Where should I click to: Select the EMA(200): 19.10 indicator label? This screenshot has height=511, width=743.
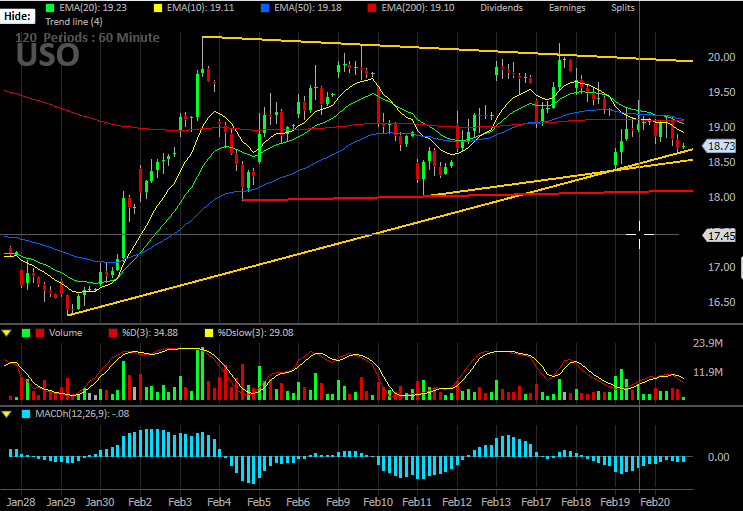pyautogui.click(x=418, y=8)
